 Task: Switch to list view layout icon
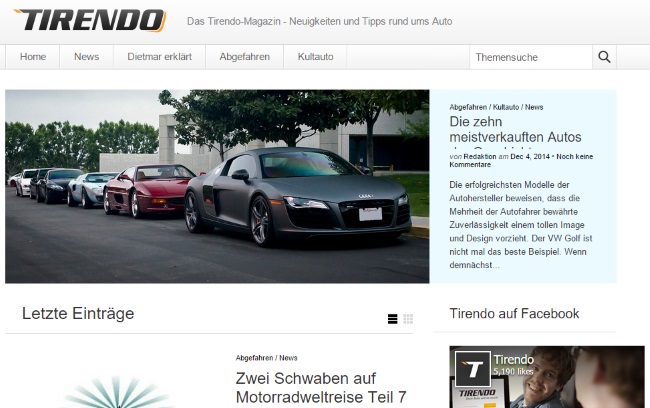[392, 319]
